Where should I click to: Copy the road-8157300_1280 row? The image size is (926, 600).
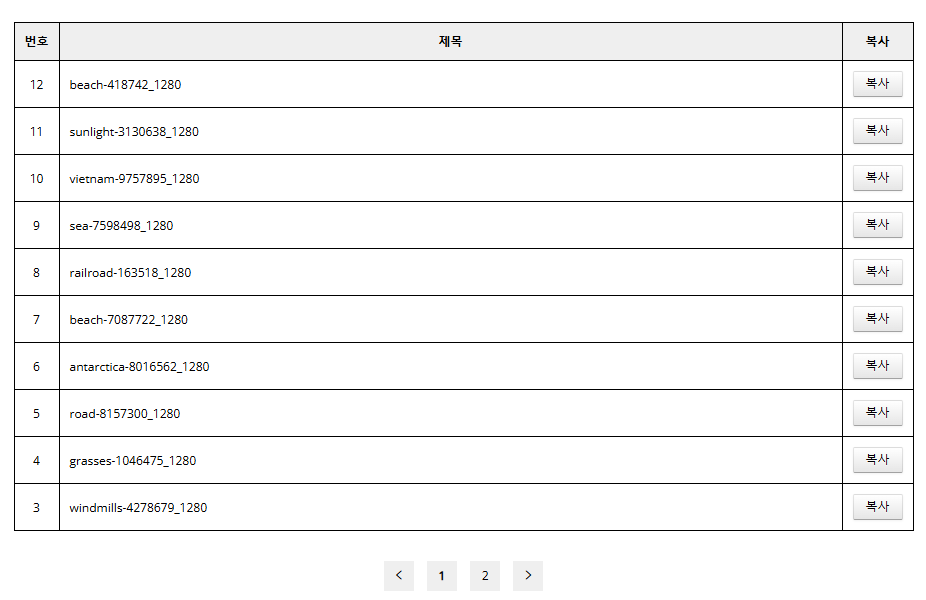pyautogui.click(x=877, y=413)
